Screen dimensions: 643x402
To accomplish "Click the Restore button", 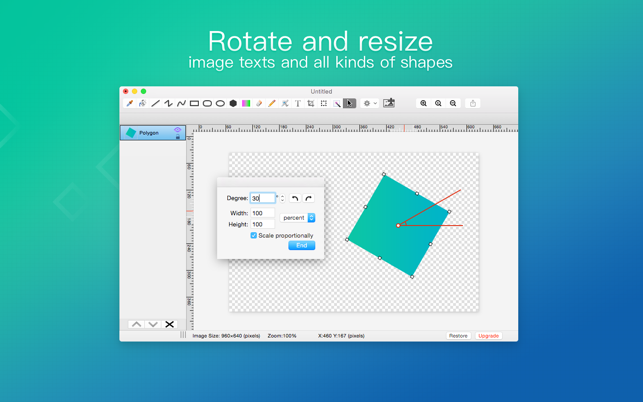I will (x=458, y=336).
